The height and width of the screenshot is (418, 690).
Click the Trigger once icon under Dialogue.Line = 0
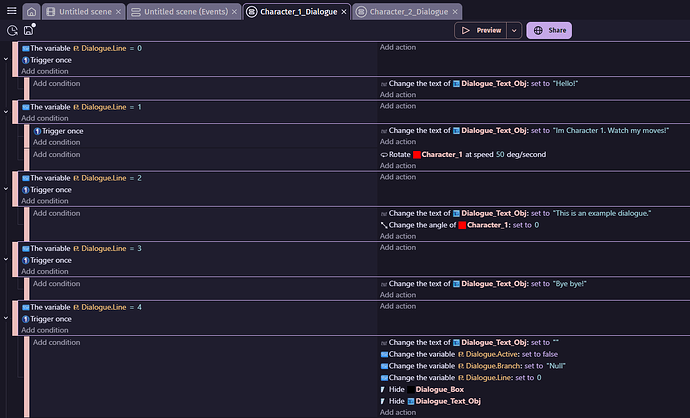click(x=37, y=60)
